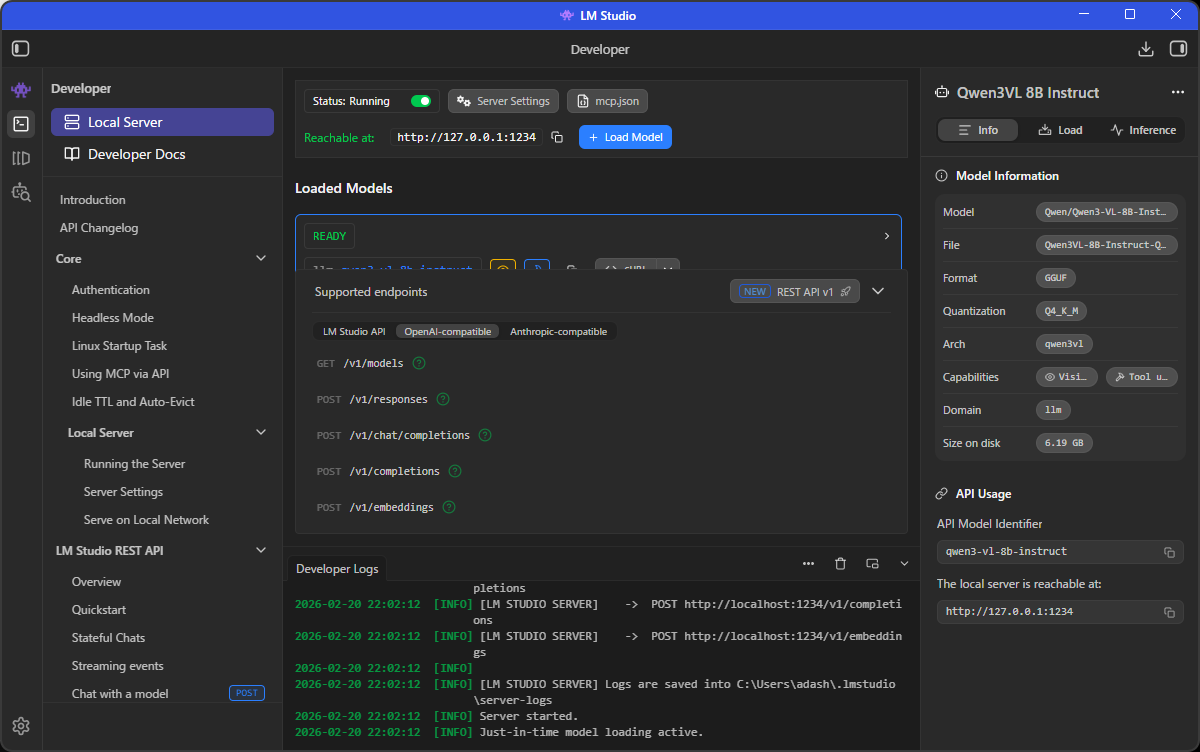Copy the Reachable at server address
This screenshot has height=752, width=1200.
click(557, 137)
